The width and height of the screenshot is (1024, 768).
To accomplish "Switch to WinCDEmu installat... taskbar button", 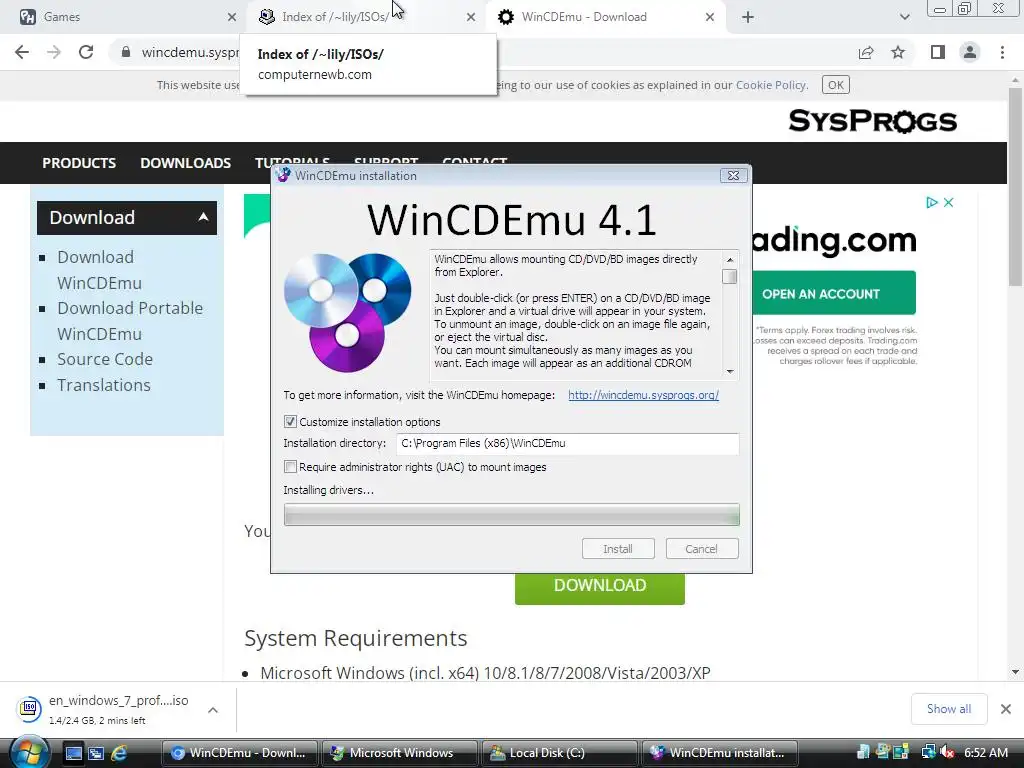I will [x=720, y=753].
